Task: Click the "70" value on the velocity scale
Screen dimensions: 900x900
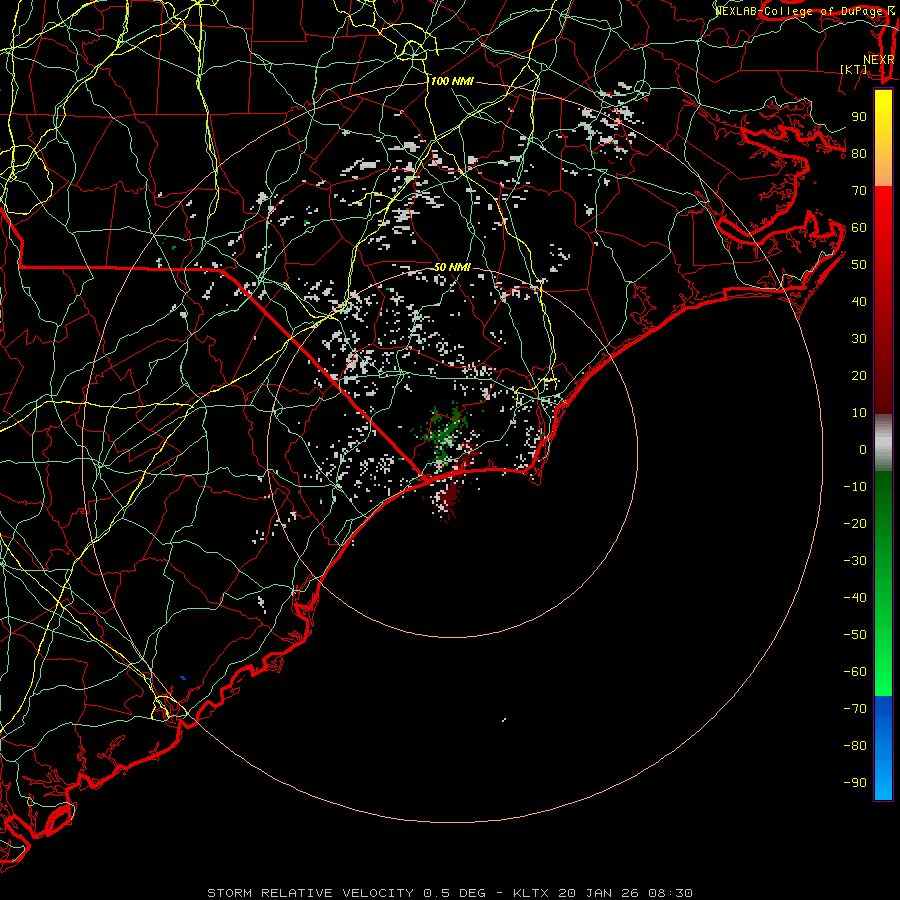Action: point(859,191)
